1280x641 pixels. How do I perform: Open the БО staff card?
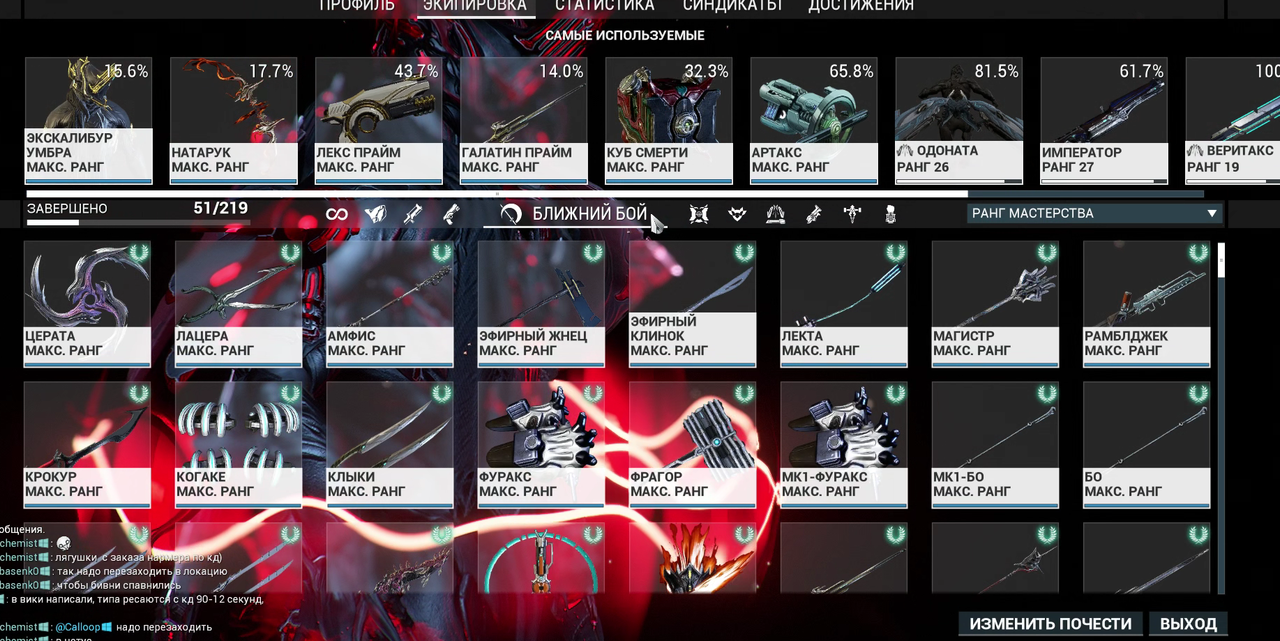tap(1147, 445)
